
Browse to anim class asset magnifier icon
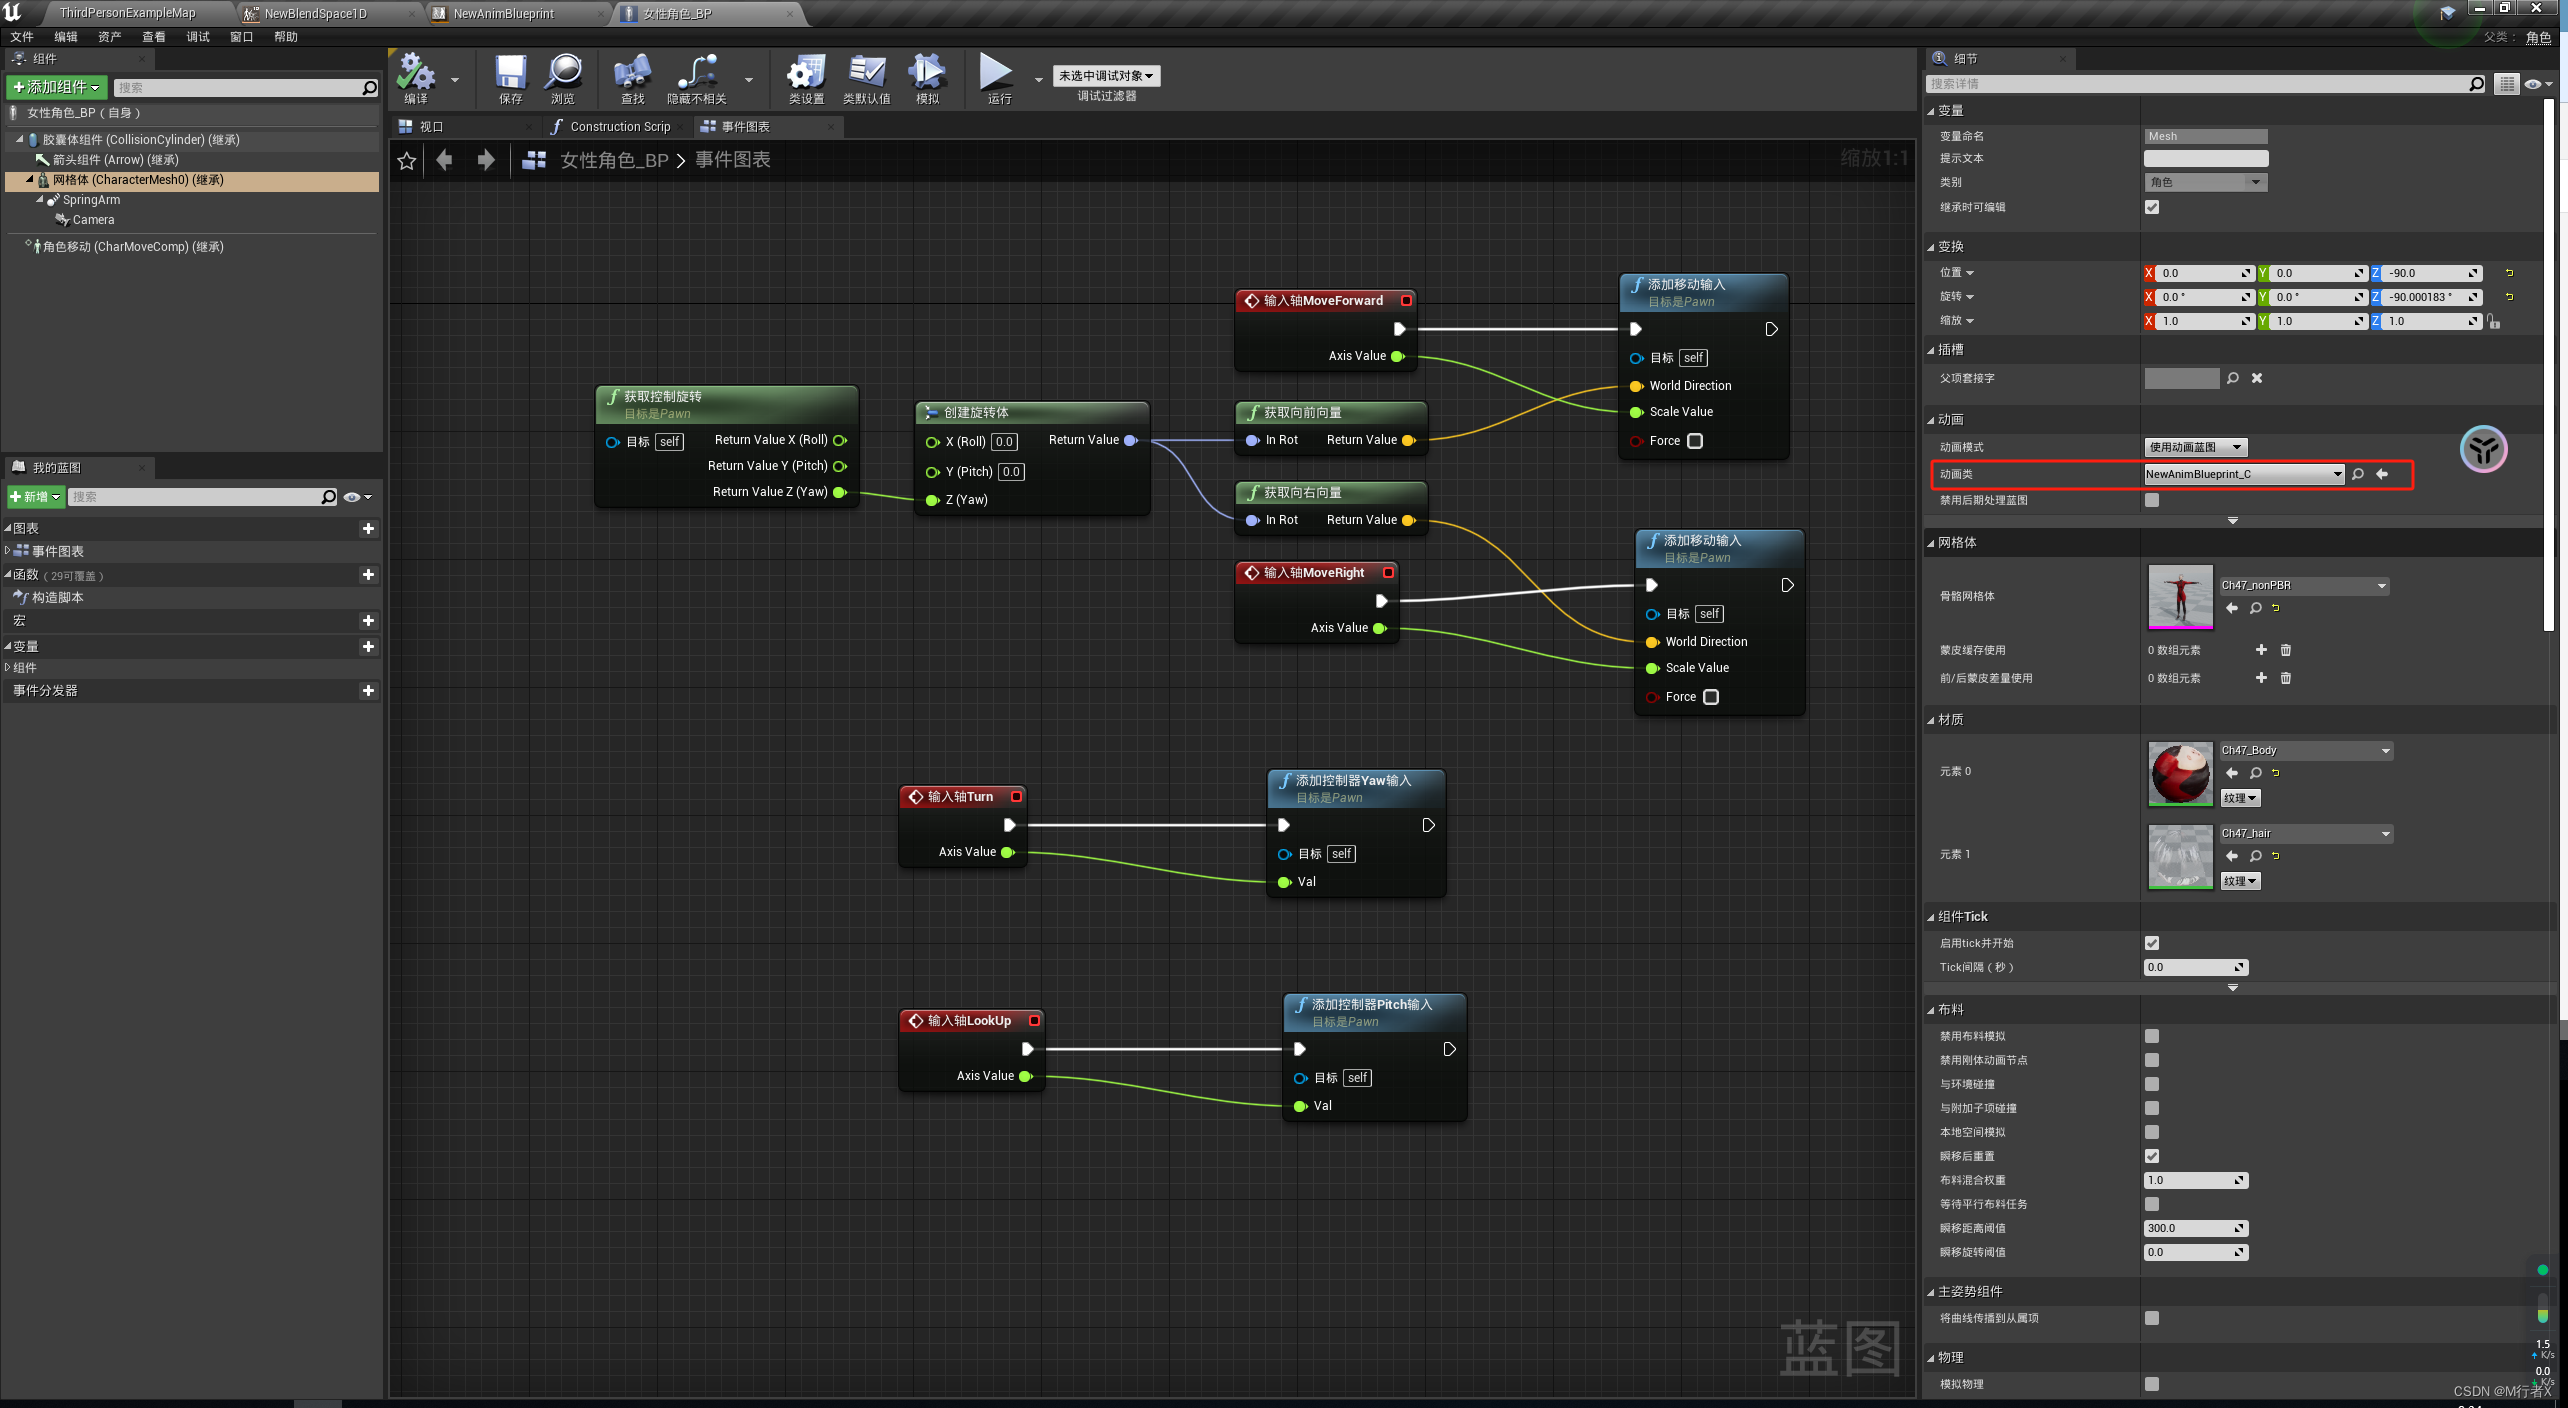tap(2358, 474)
